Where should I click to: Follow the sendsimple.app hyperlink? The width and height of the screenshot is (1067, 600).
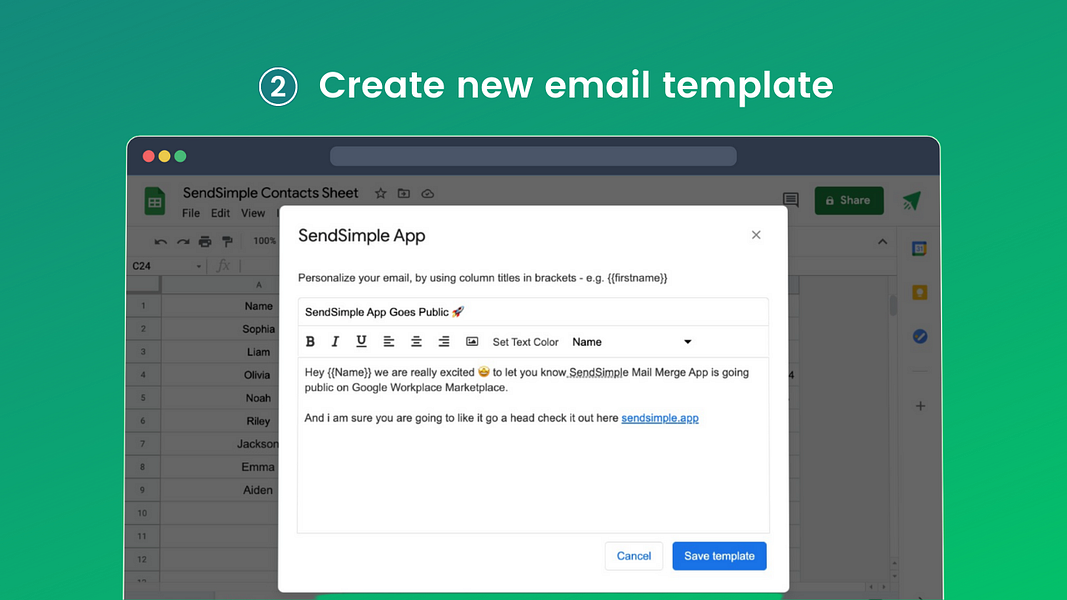660,418
